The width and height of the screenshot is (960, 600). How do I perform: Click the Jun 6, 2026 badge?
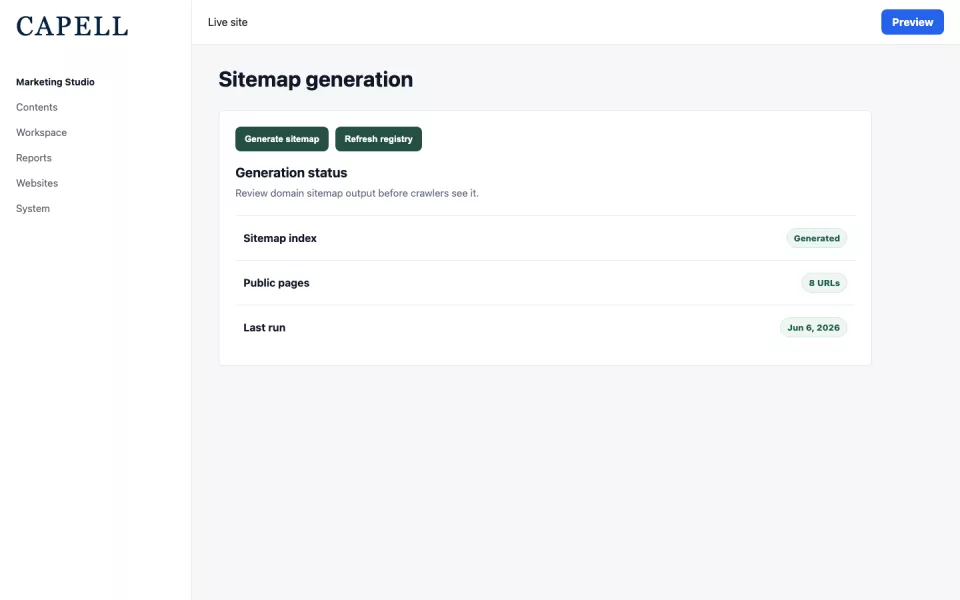click(813, 328)
